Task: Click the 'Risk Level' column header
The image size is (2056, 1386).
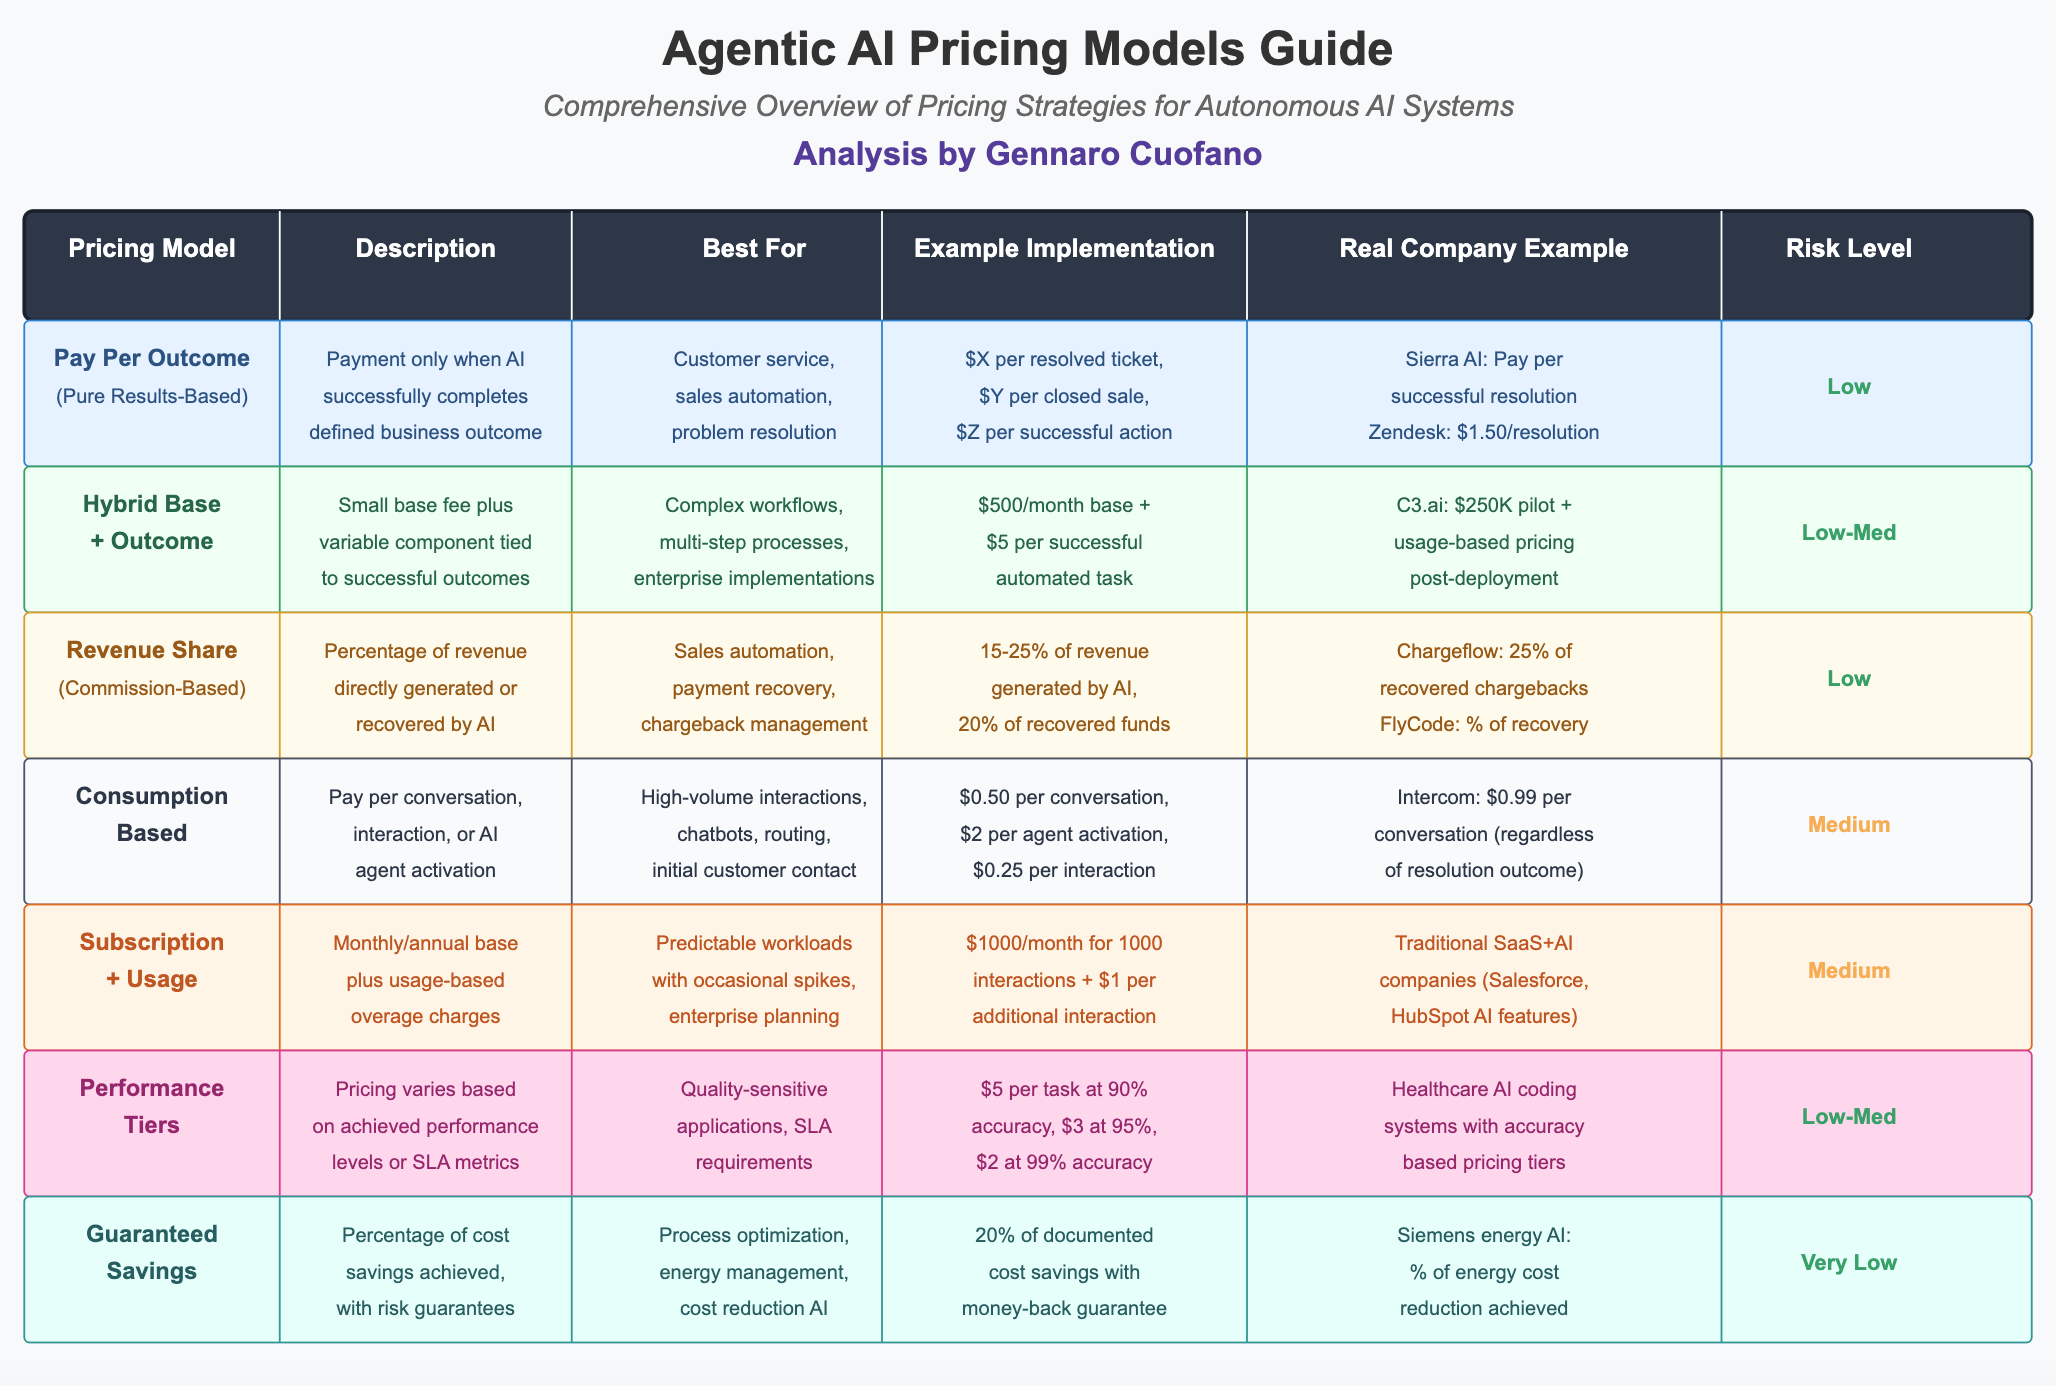Action: (1848, 249)
